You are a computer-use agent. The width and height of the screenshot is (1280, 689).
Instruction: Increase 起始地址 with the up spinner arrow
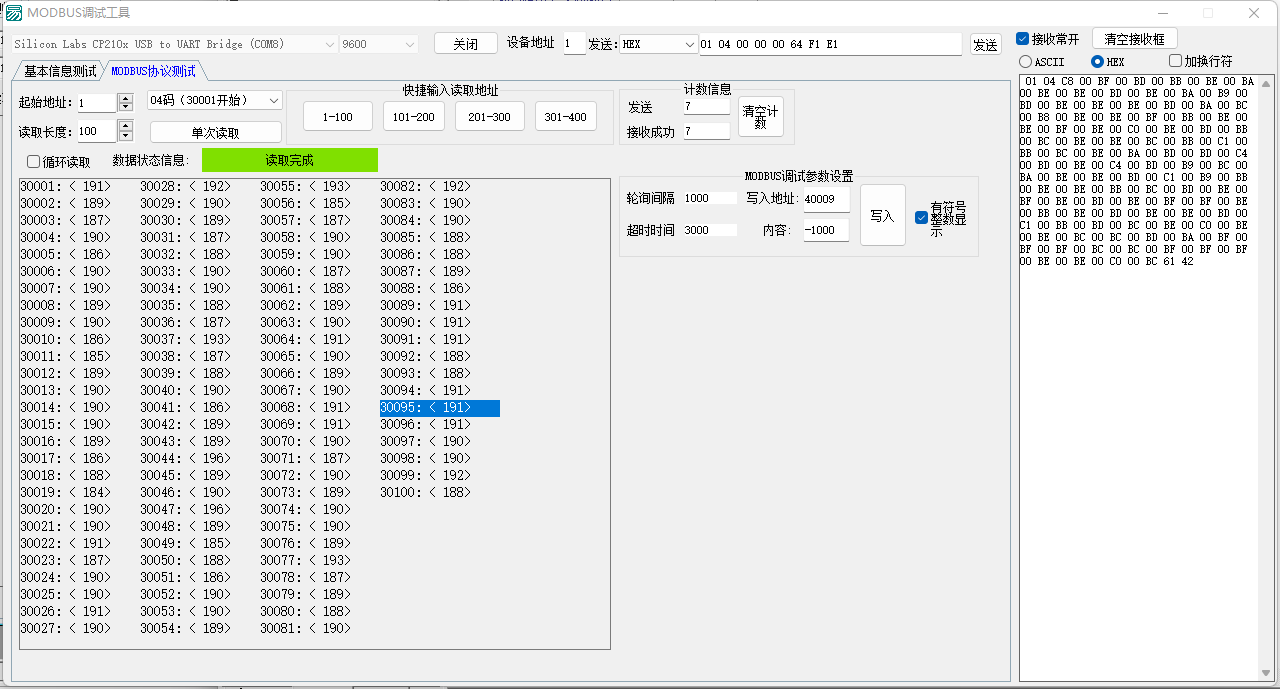click(125, 98)
